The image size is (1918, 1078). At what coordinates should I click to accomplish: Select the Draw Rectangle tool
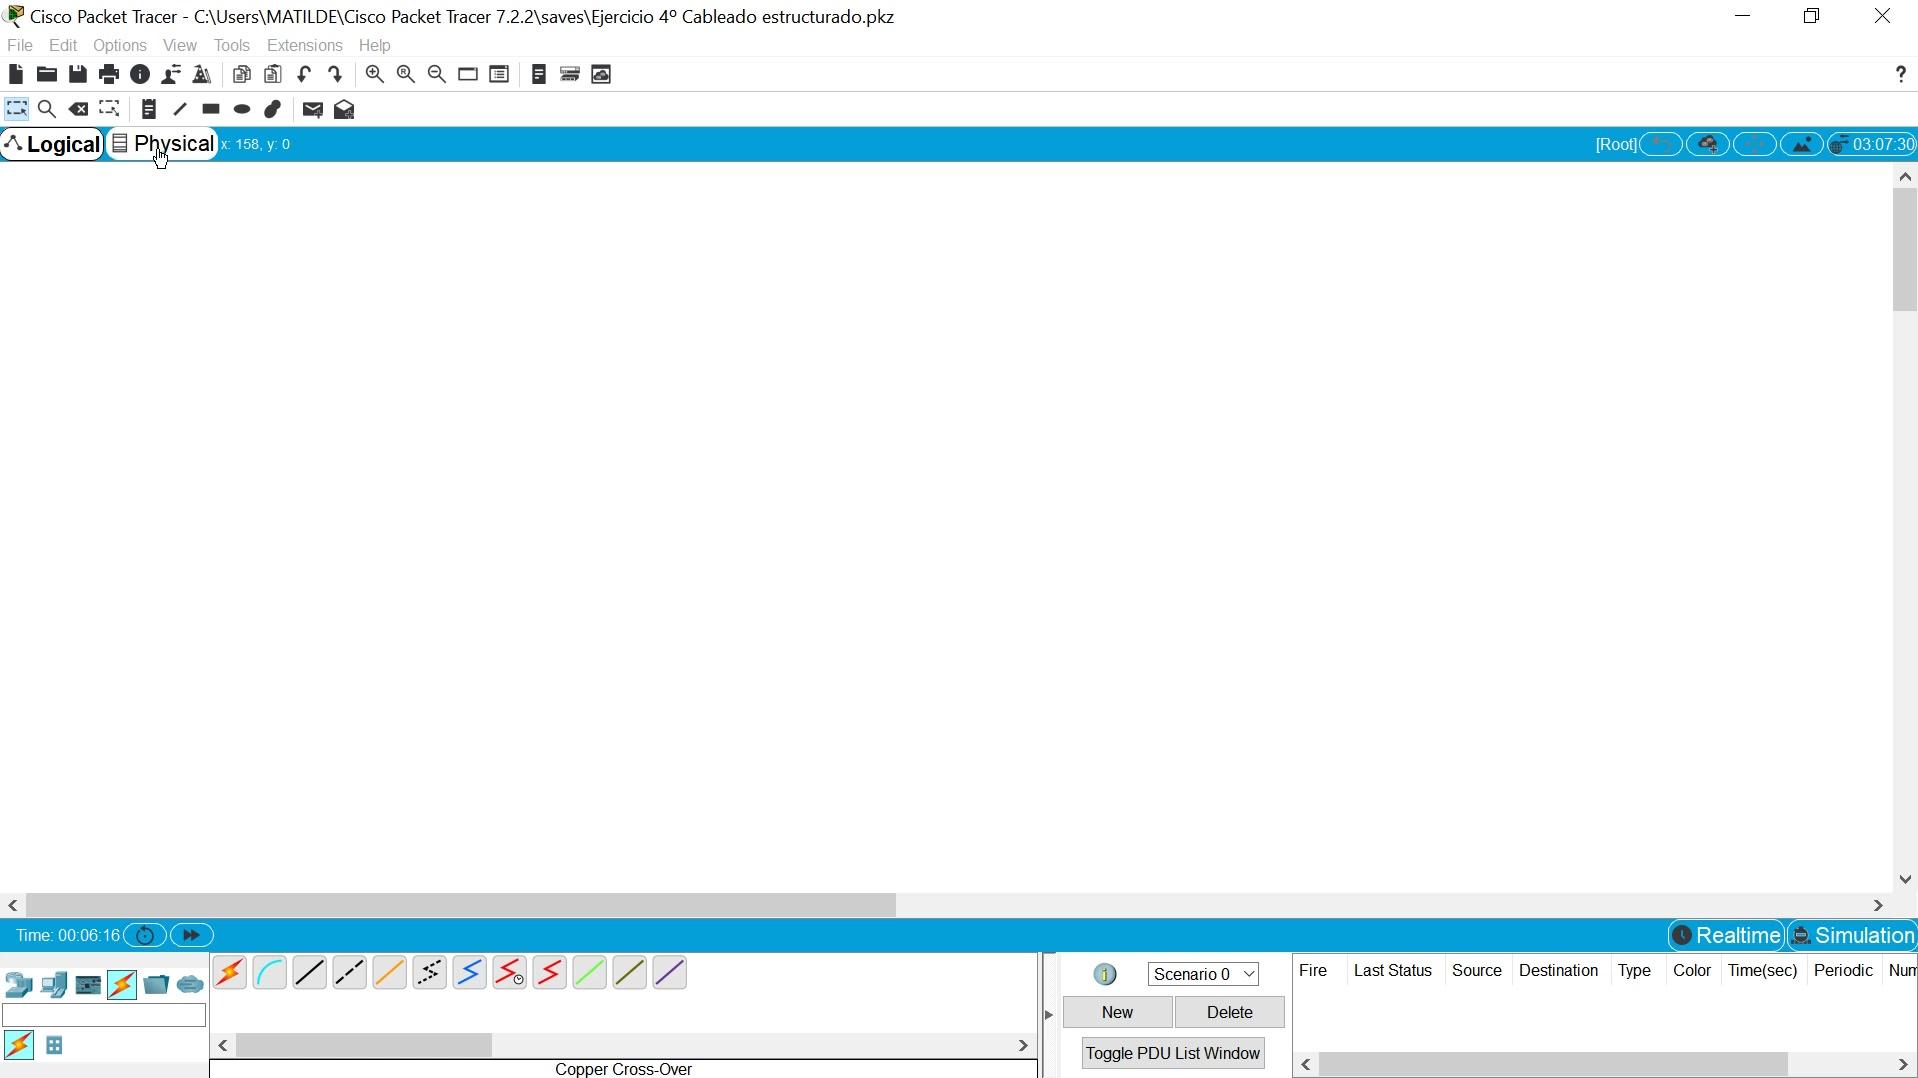211,109
